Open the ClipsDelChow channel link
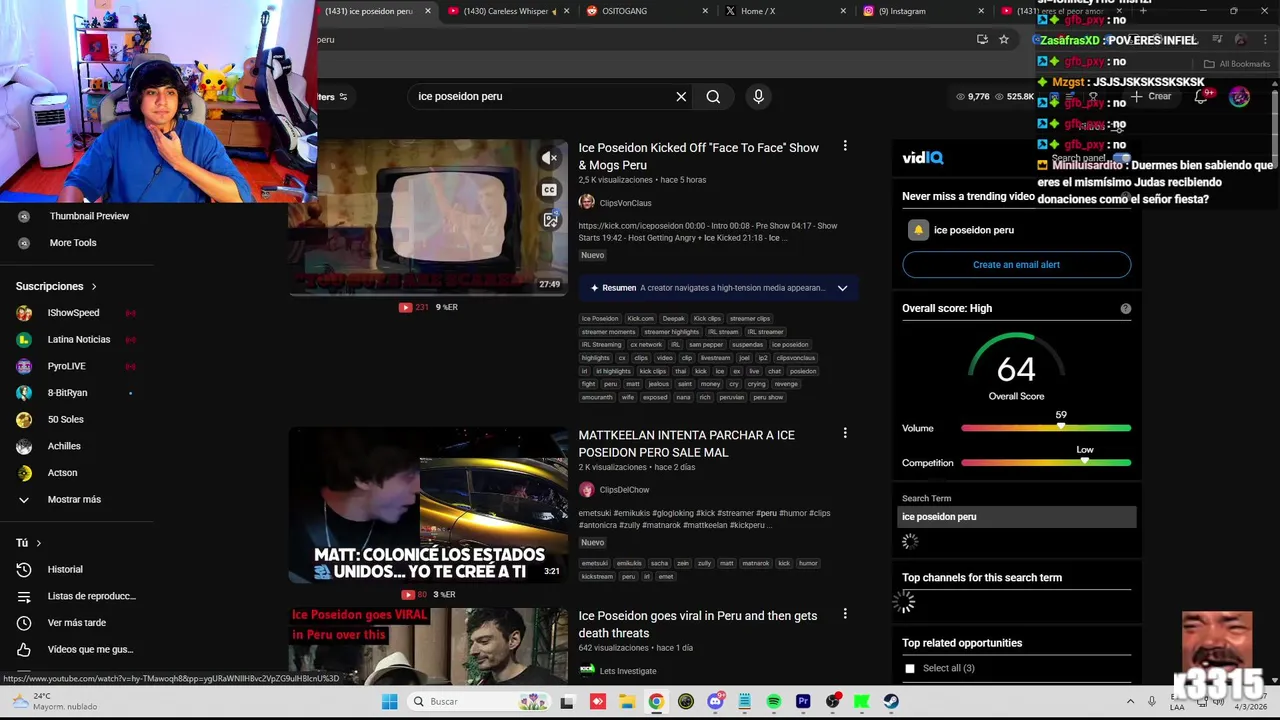1280x720 pixels. click(x=624, y=490)
